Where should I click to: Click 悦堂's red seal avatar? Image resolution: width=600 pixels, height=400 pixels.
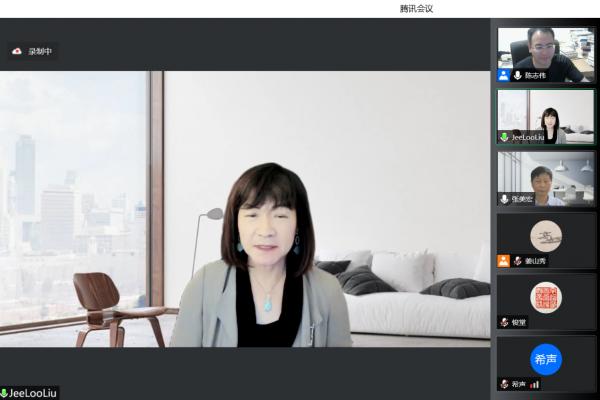click(x=545, y=297)
